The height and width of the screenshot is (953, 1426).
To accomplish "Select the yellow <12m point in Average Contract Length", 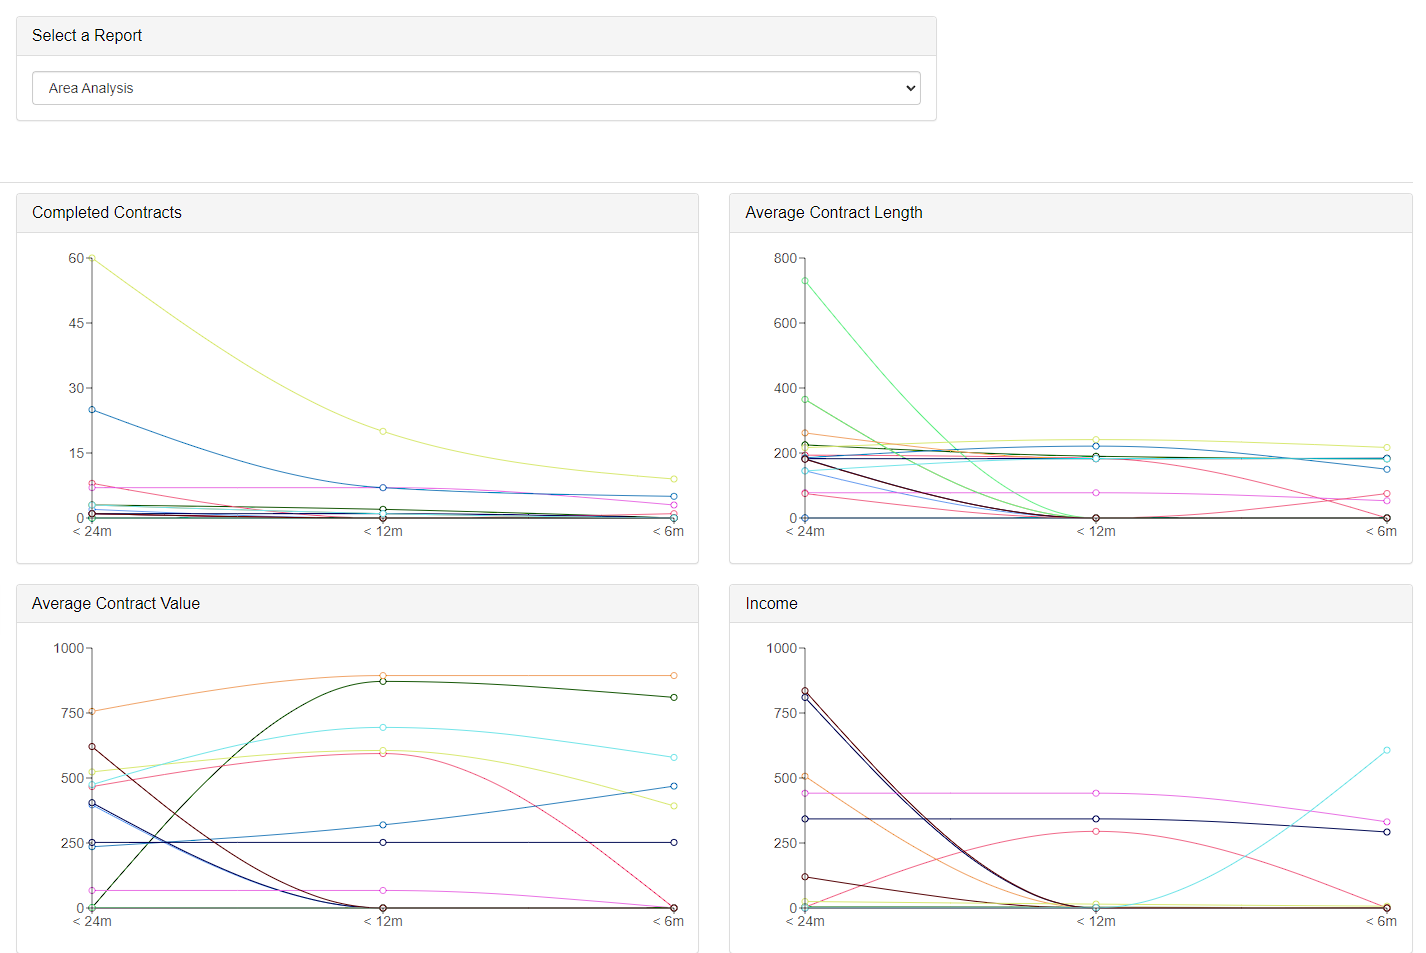I will tap(1096, 440).
